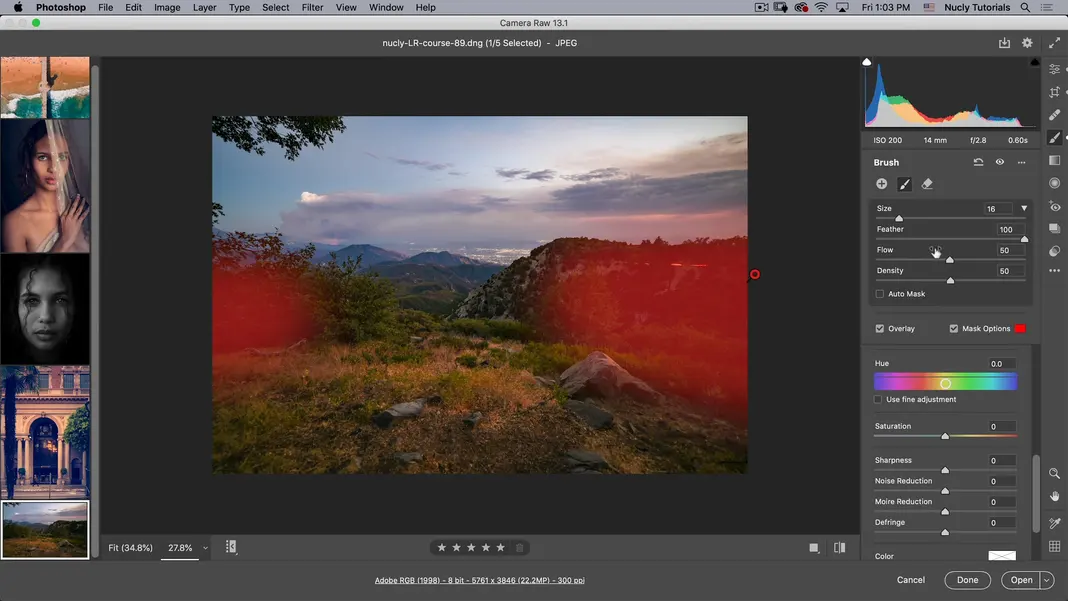The height and width of the screenshot is (601, 1068).
Task: Switch to add brush mode icon
Action: [904, 184]
